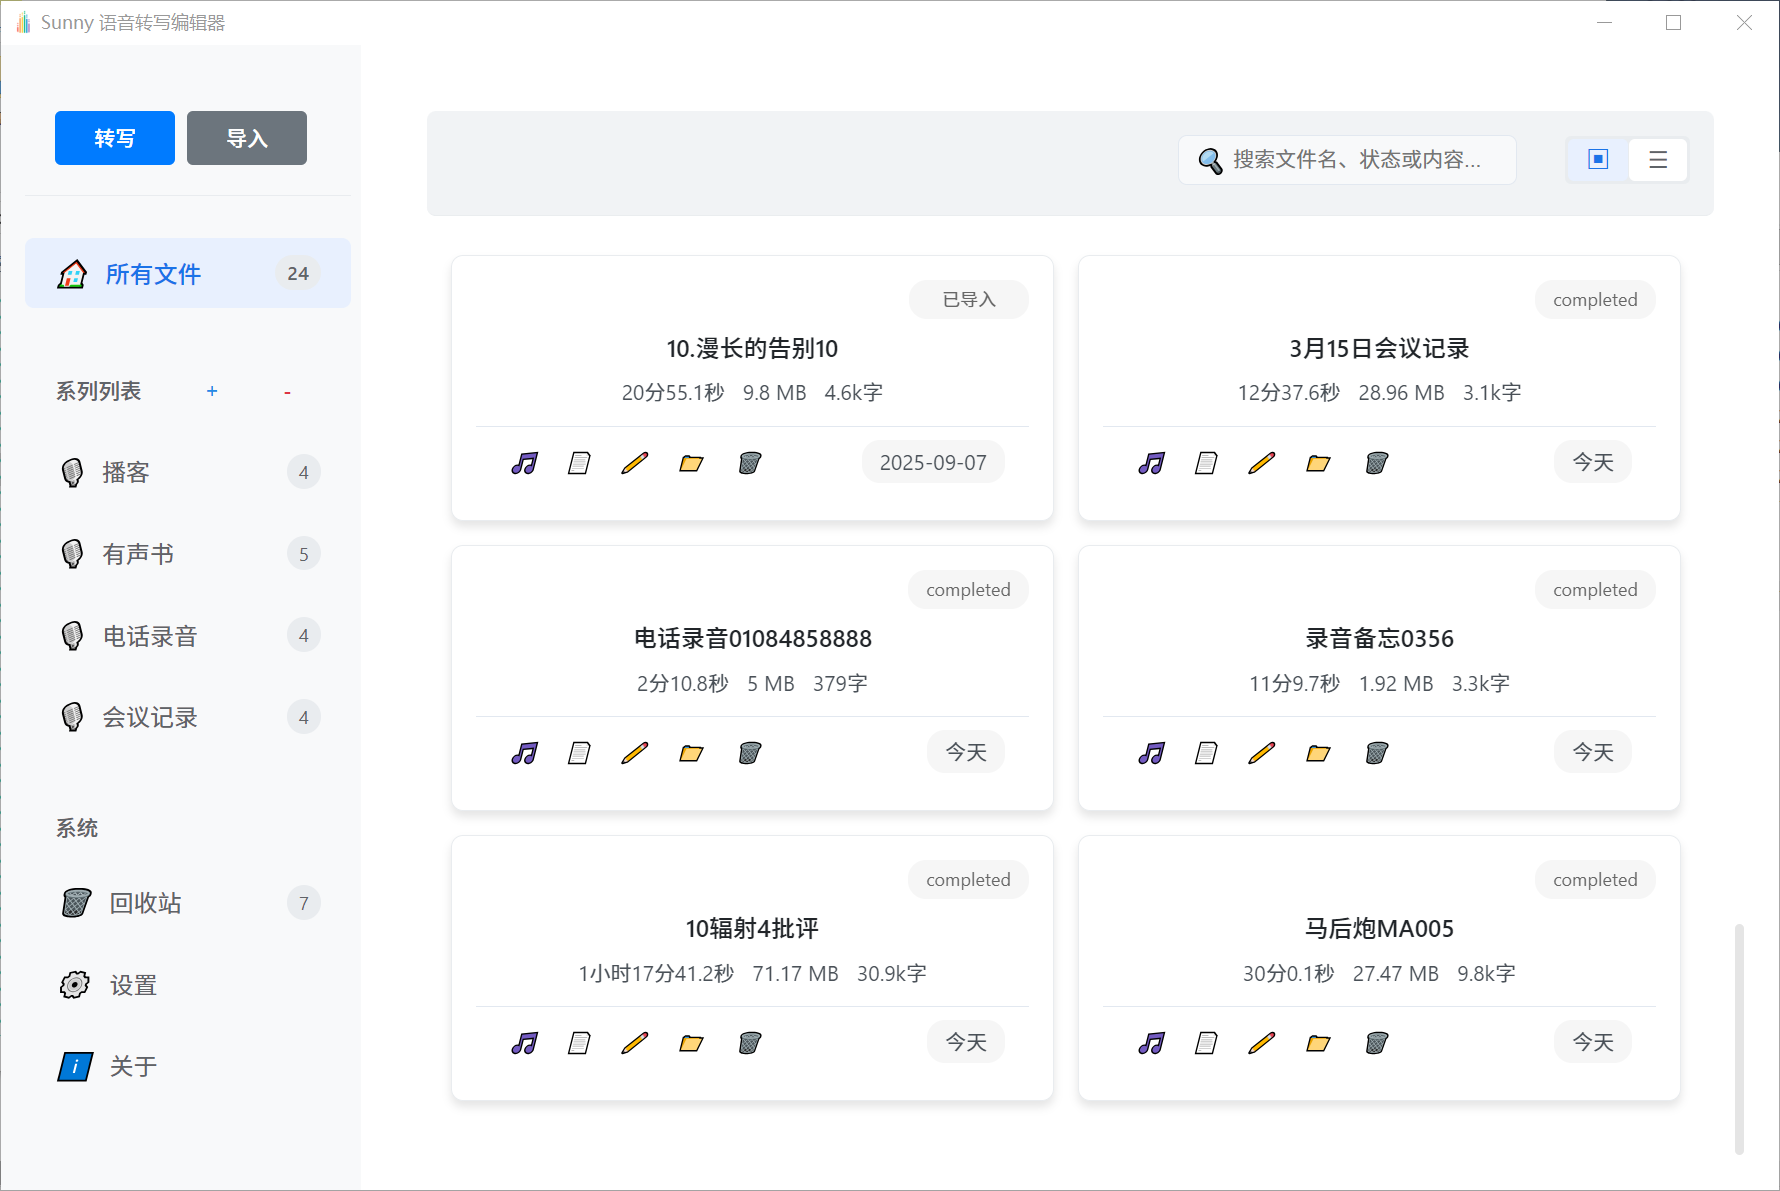Open the 会议记录 category
Viewport: 1780px width, 1191px height.
click(149, 716)
